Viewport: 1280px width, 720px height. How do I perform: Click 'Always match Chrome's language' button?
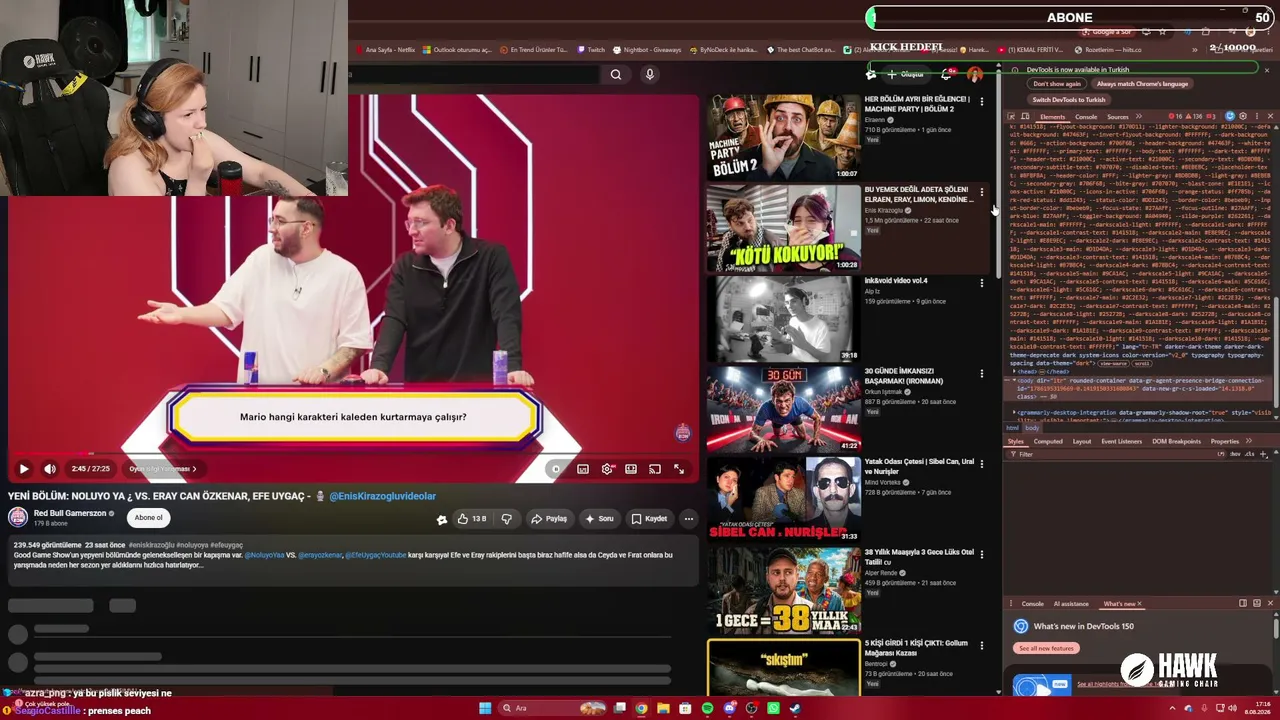click(1142, 84)
